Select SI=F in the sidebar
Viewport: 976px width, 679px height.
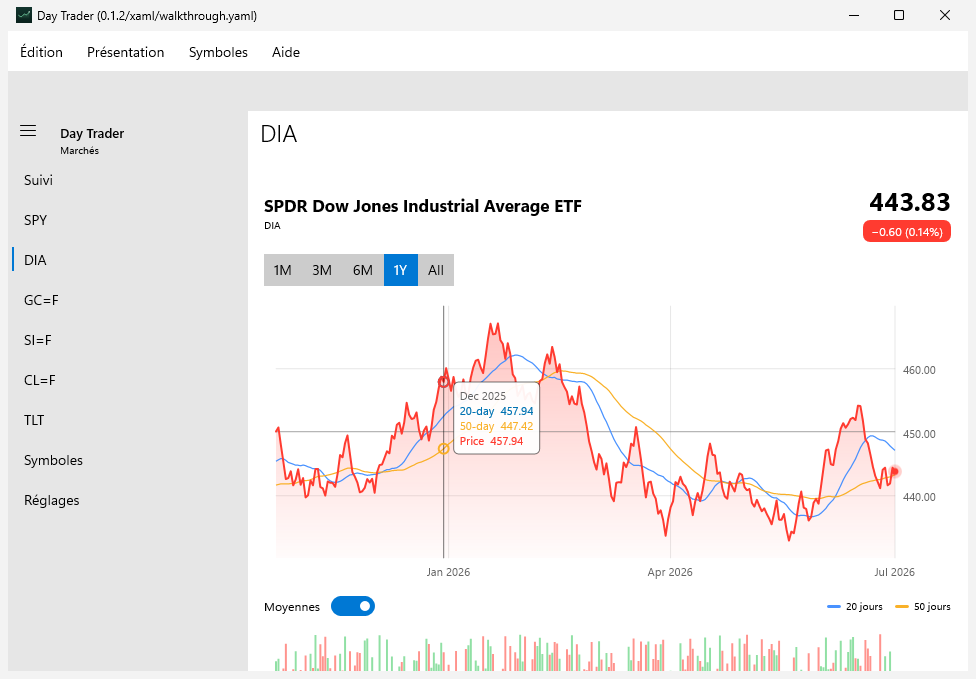click(x=128, y=340)
